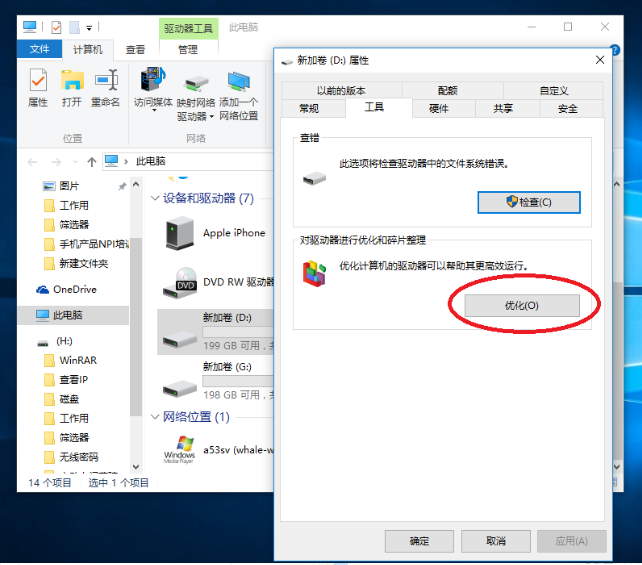Click the DVD RW drive icon
642x565 pixels.
click(180, 282)
